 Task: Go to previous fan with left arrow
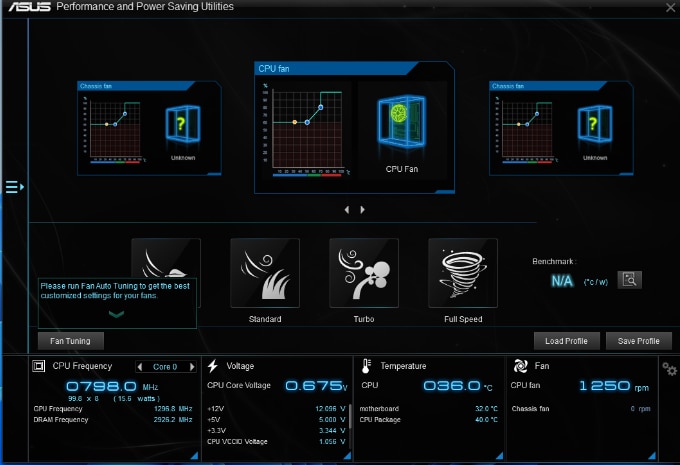tap(347, 210)
